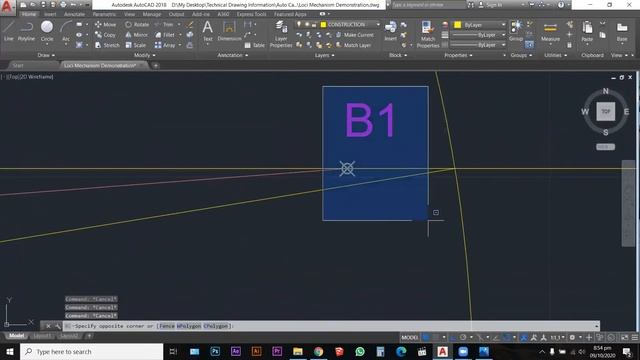Expand the Draw panel
The height and width of the screenshot is (360, 640).
[46, 55]
